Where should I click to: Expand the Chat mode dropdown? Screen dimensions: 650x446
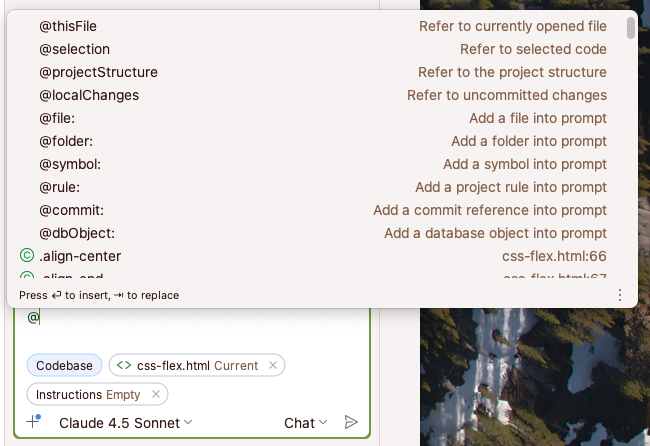point(306,423)
